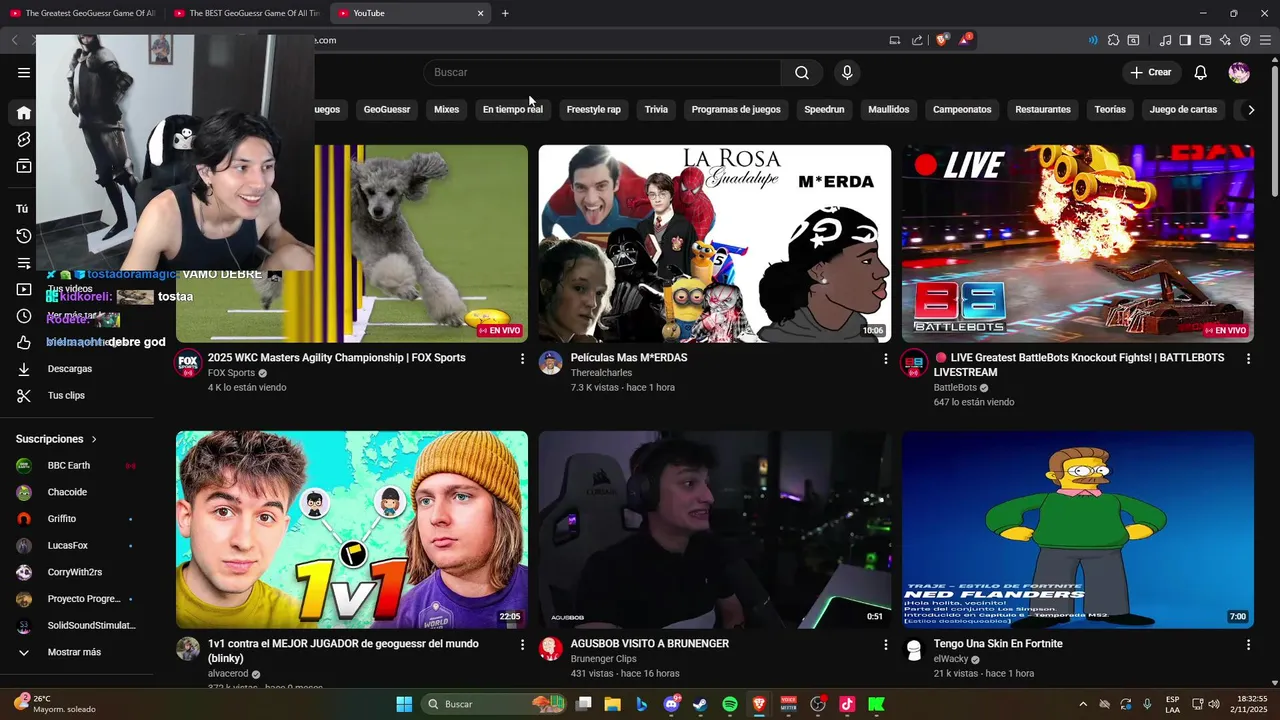The height and width of the screenshot is (720, 1280).
Task: Open watch History icon in sidebar
Action: [x=24, y=236]
